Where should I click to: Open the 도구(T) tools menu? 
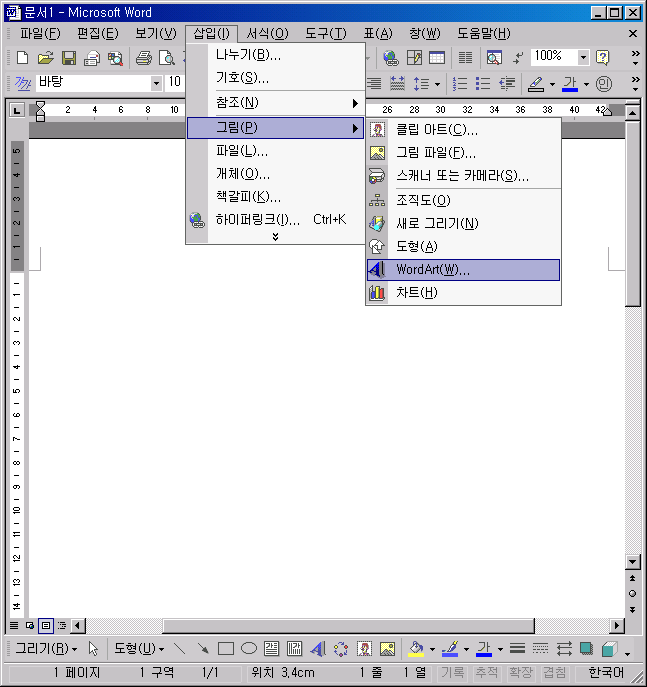(325, 33)
